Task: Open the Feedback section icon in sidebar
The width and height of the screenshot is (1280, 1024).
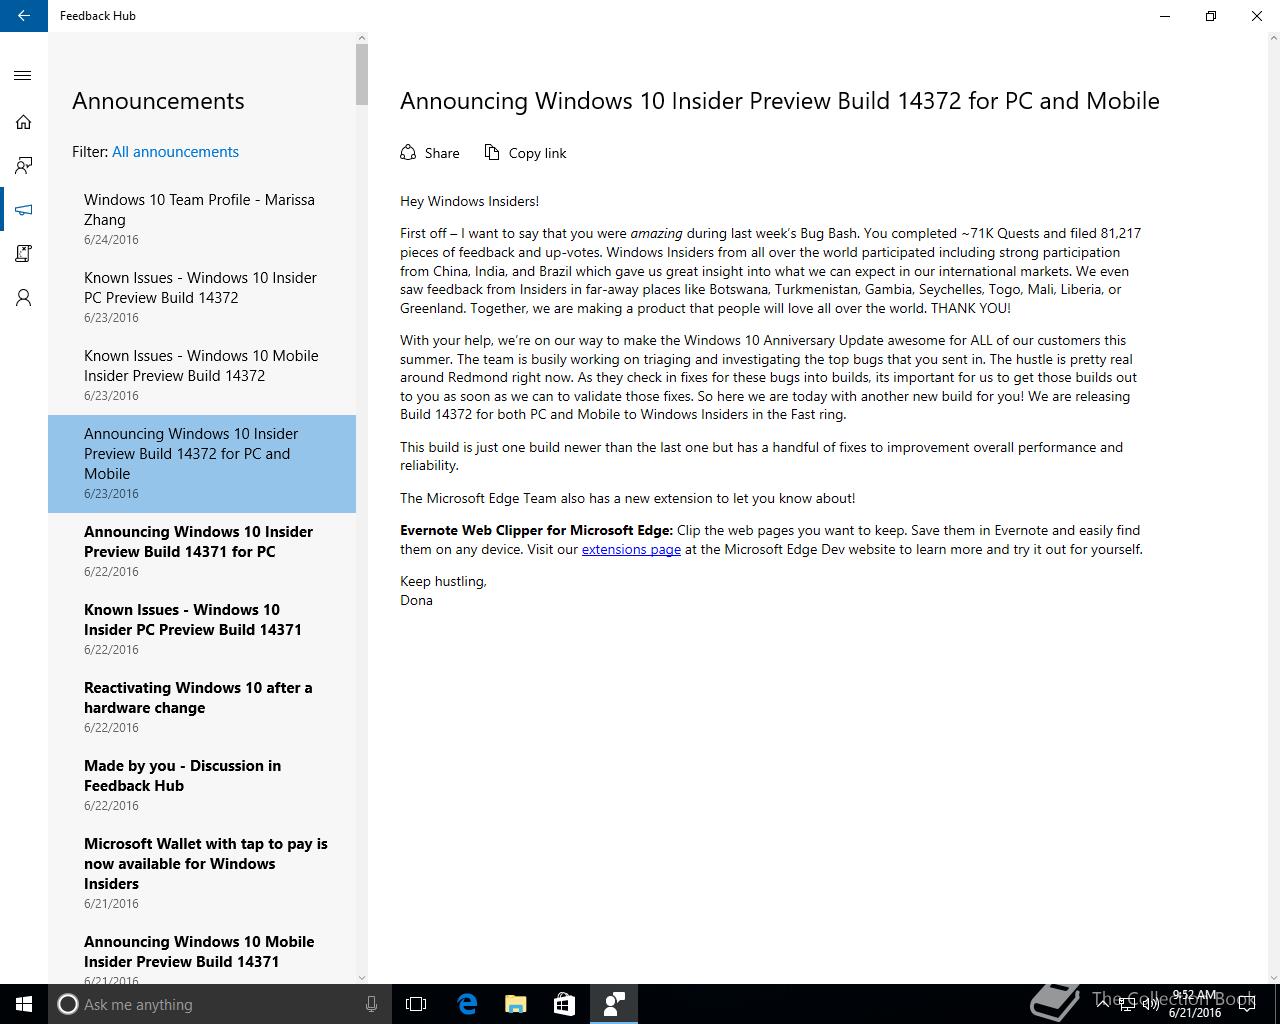Action: [x=24, y=166]
